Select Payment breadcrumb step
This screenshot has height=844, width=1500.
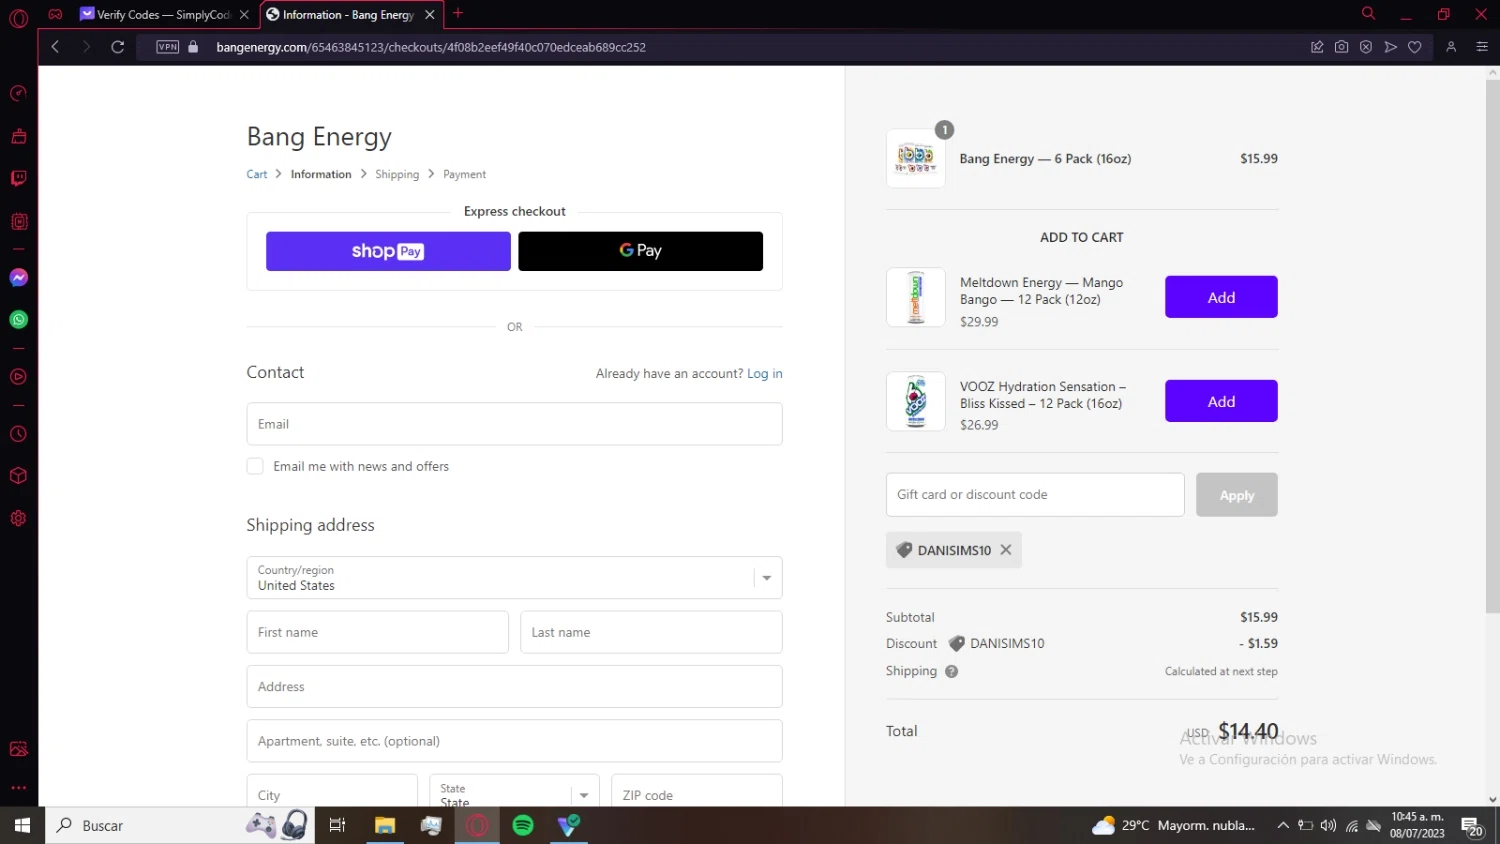tap(465, 174)
